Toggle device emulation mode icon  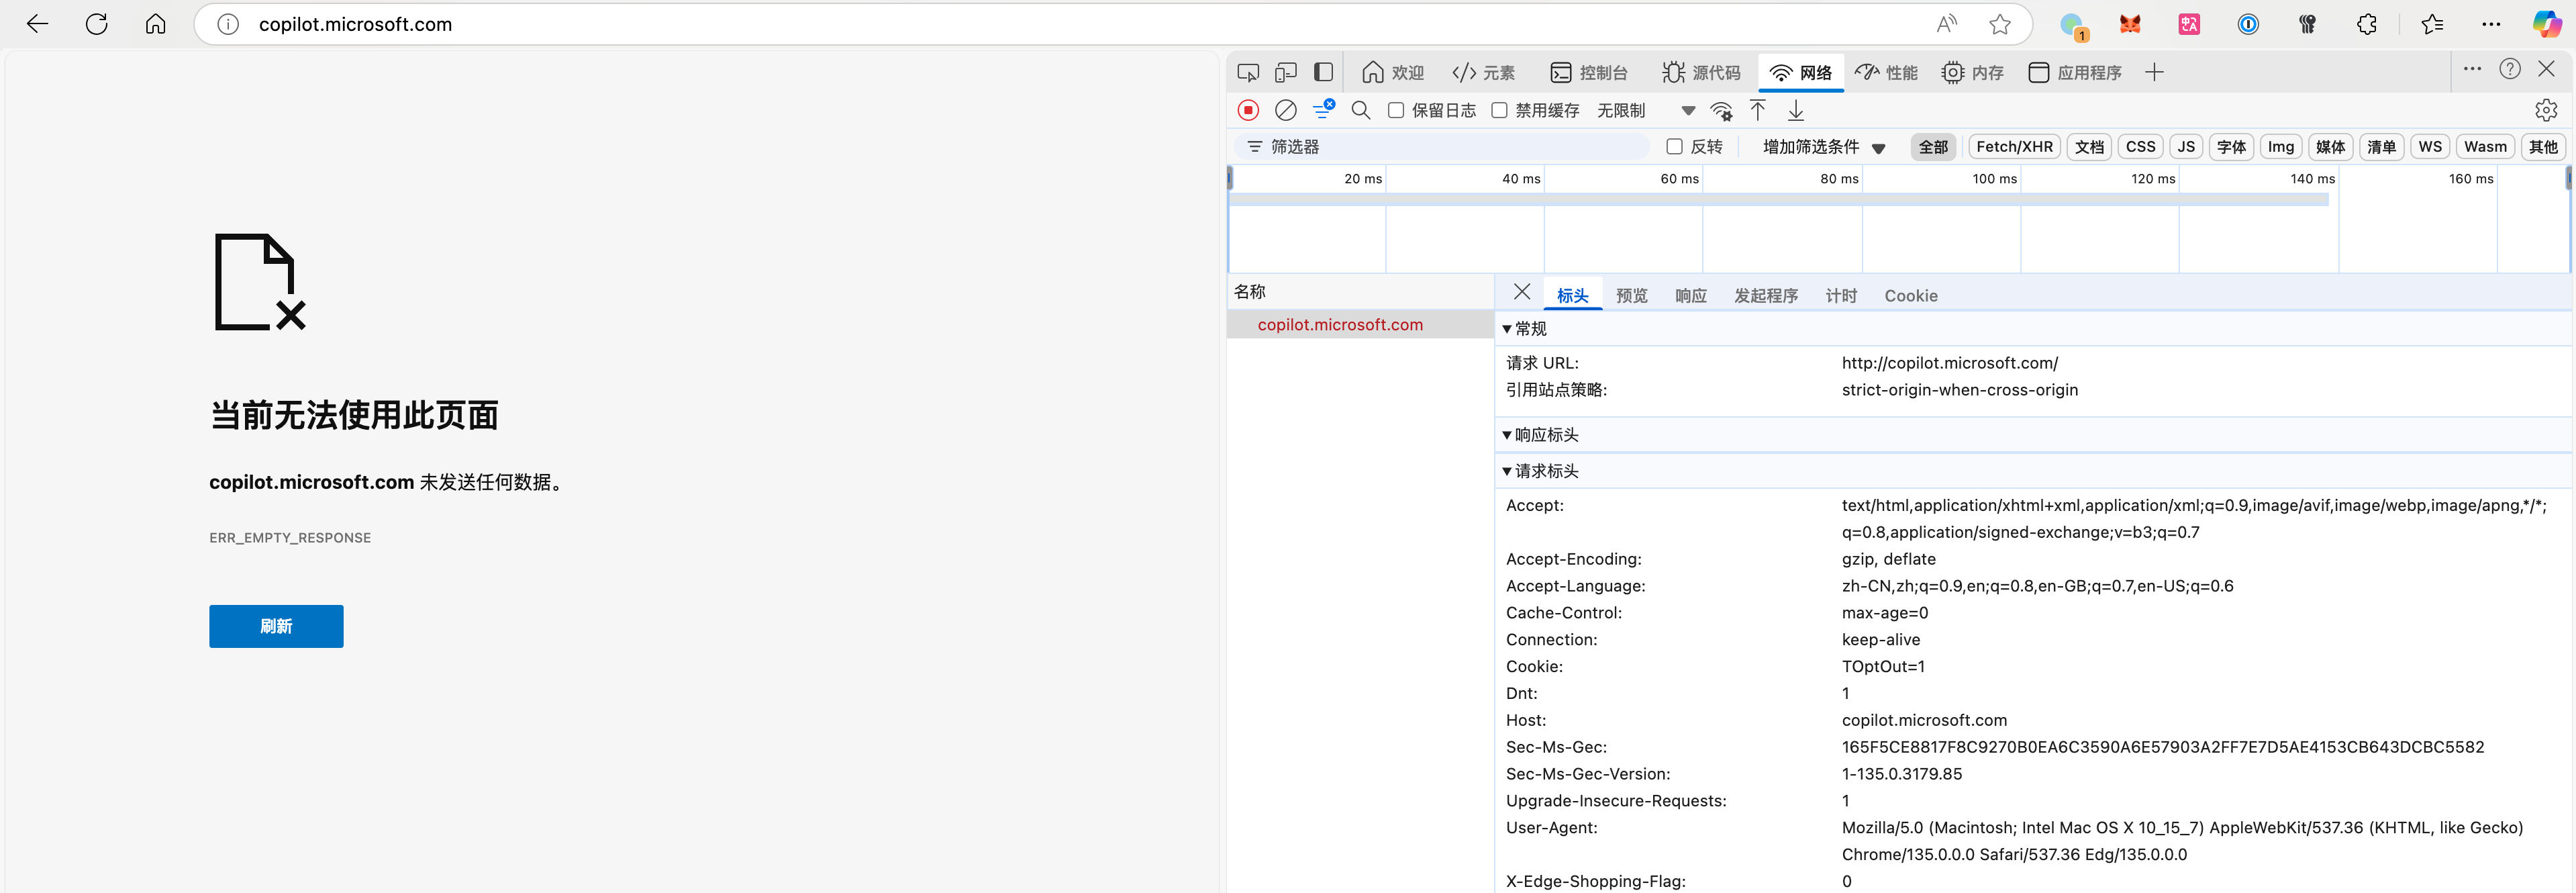1286,72
